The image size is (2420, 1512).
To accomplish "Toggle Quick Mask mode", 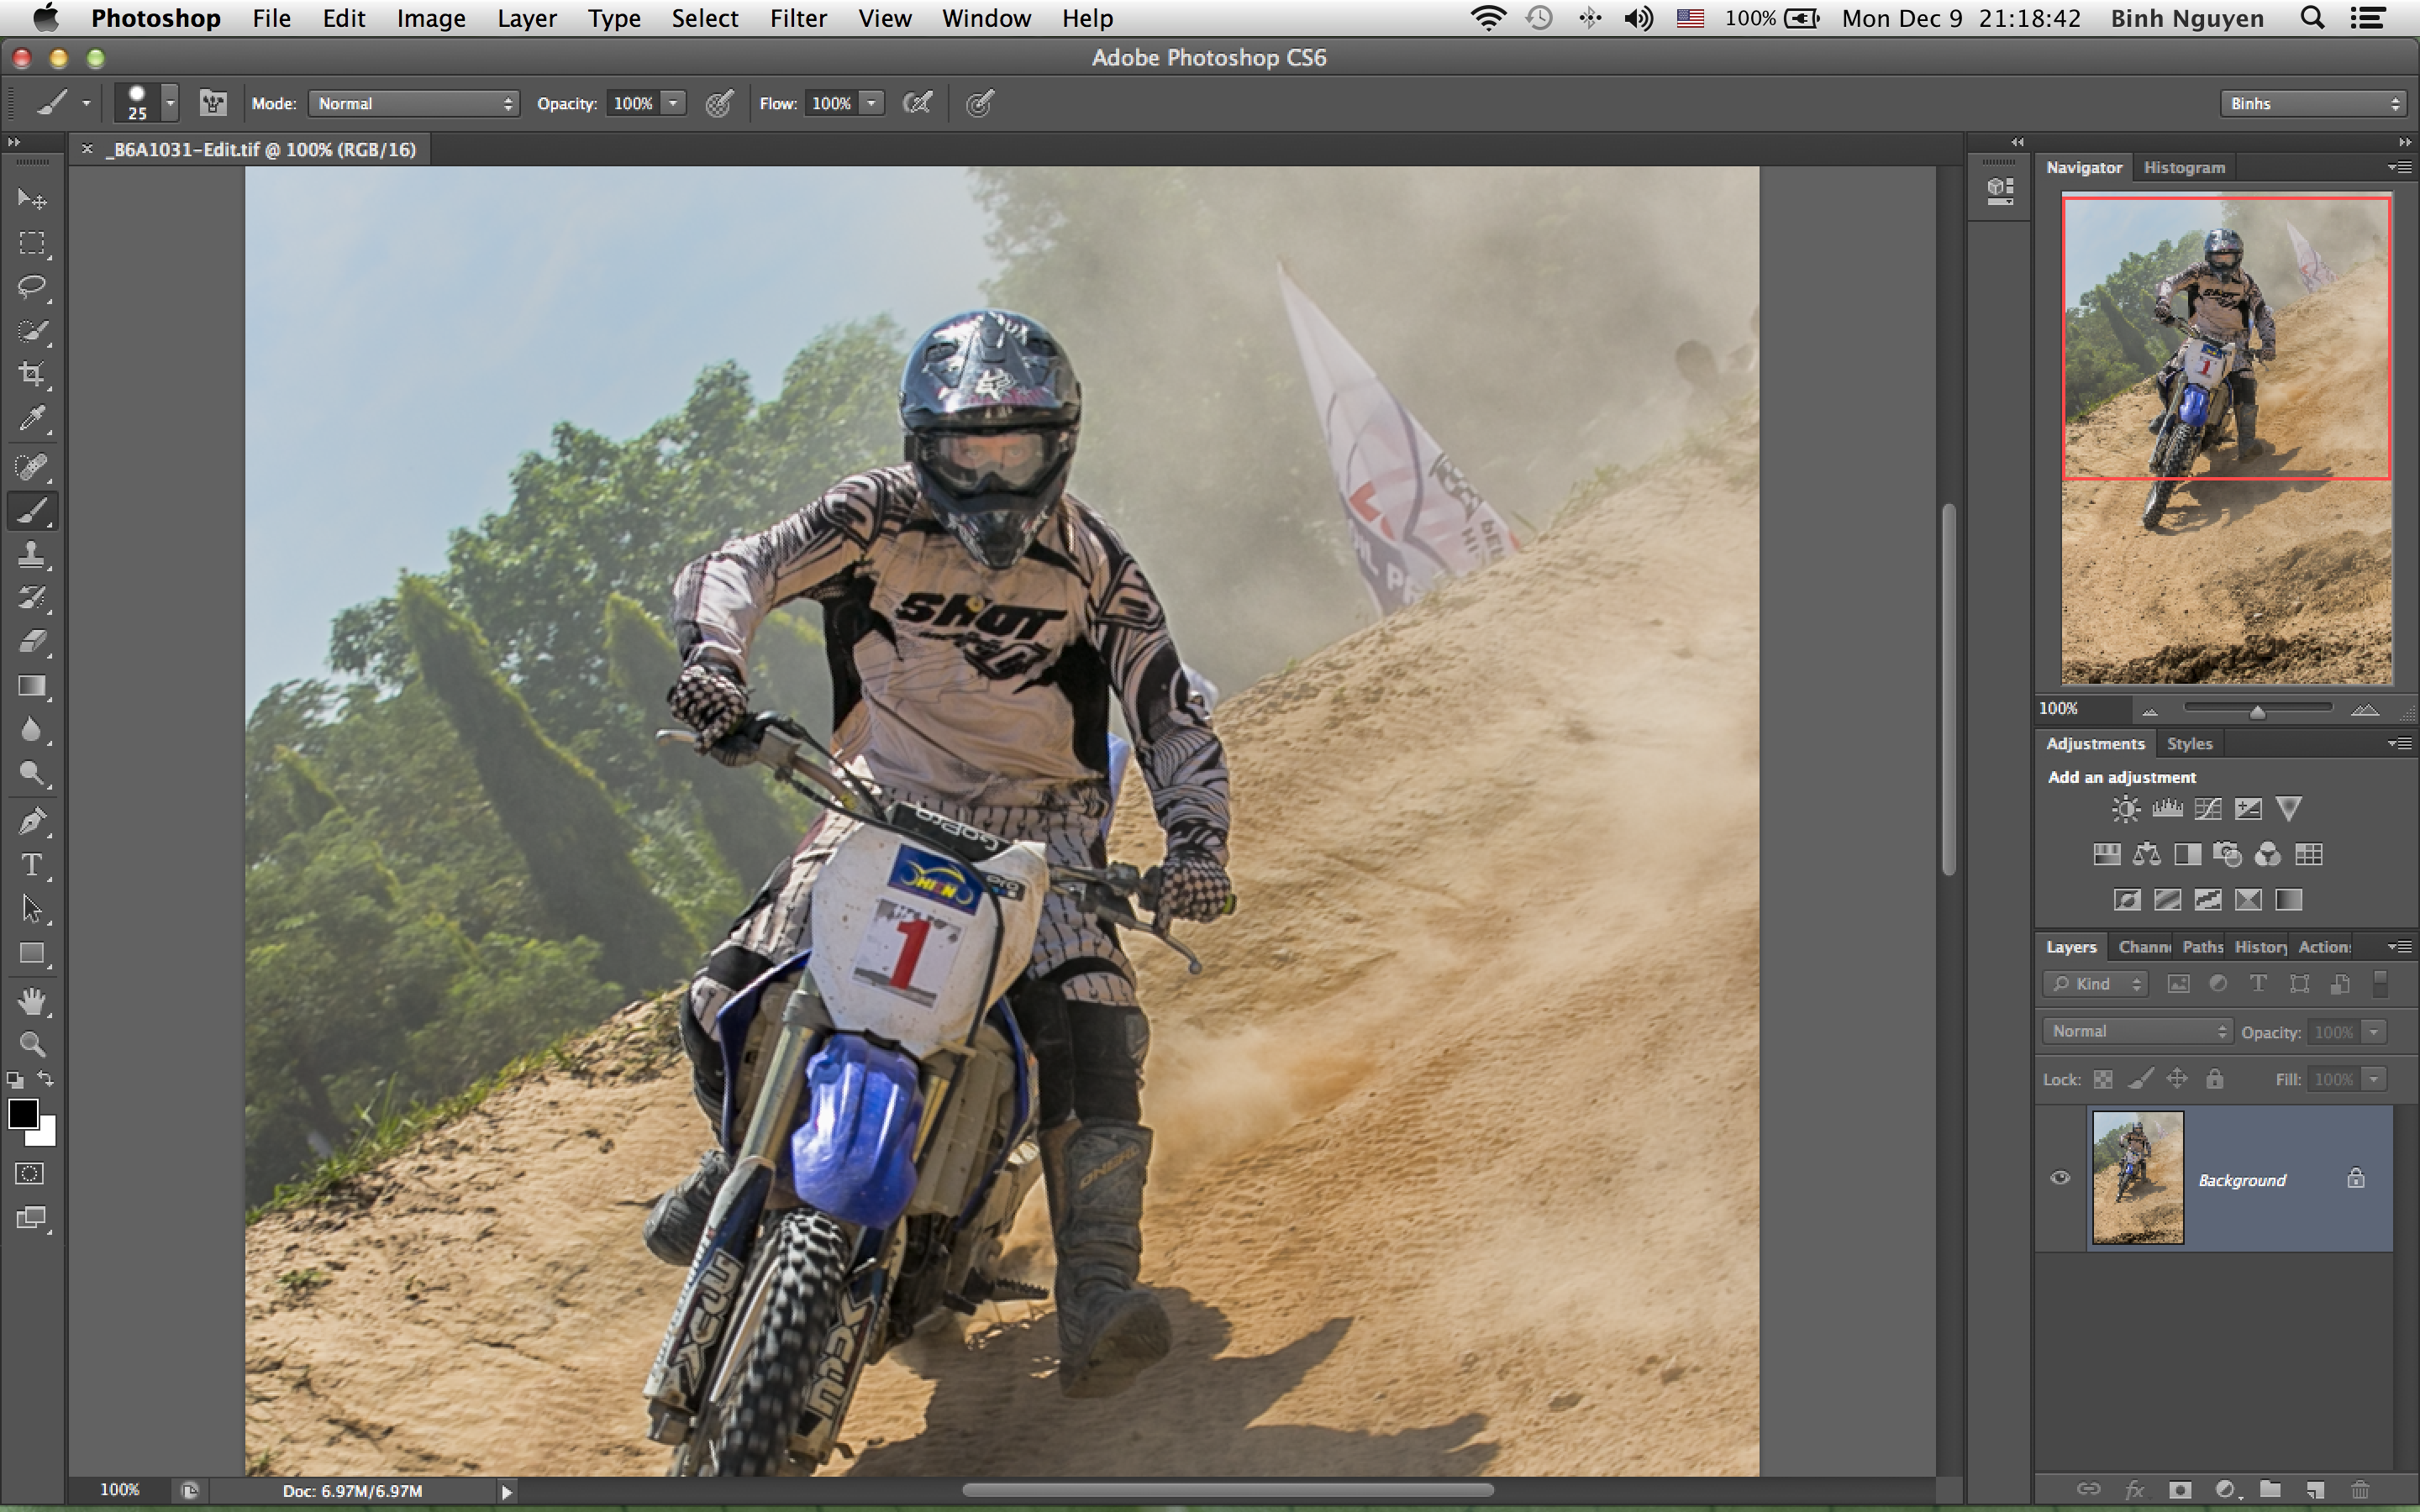I will tap(30, 1174).
